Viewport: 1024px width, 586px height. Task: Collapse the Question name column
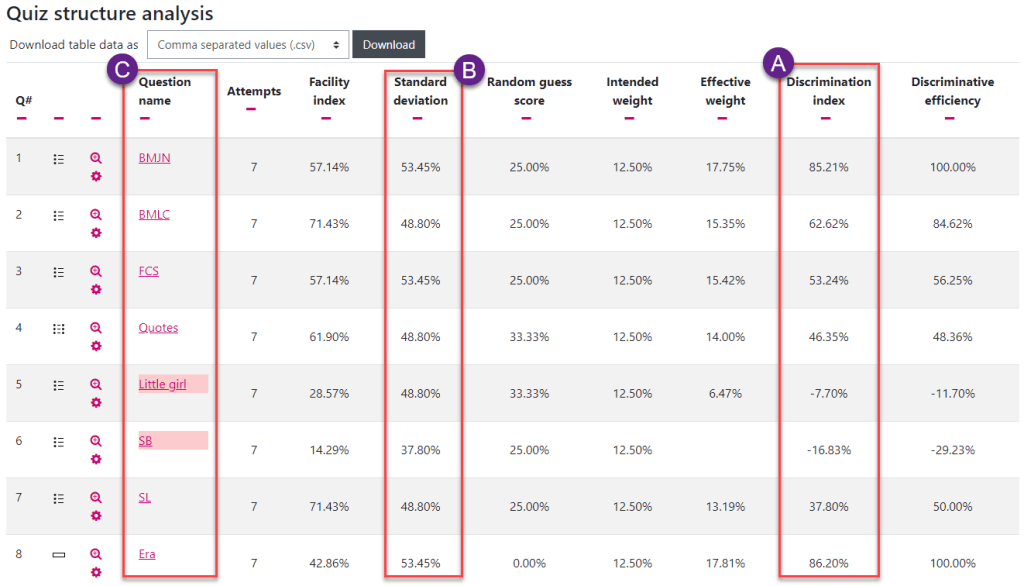(144, 118)
